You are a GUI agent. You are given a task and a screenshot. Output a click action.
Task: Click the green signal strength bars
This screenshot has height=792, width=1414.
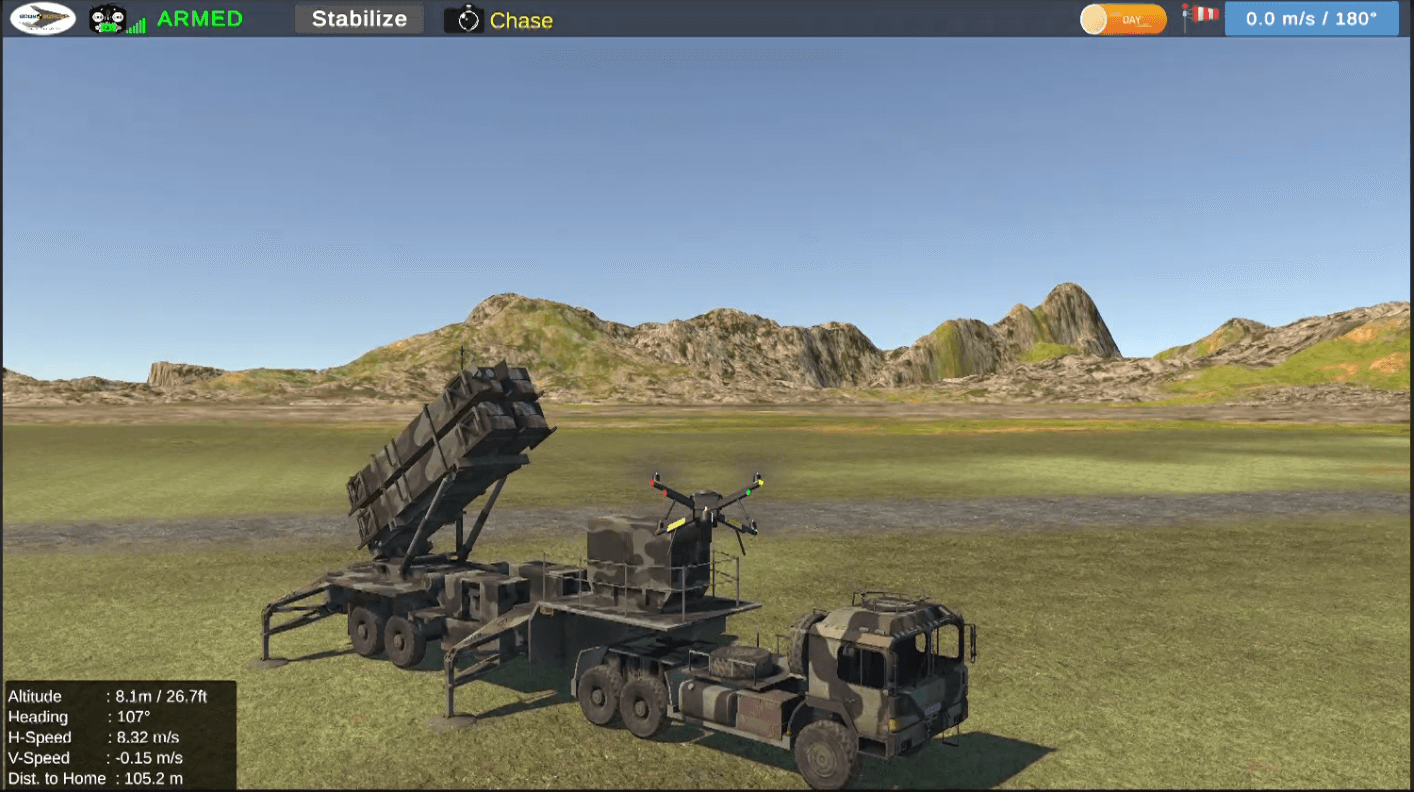coord(136,24)
